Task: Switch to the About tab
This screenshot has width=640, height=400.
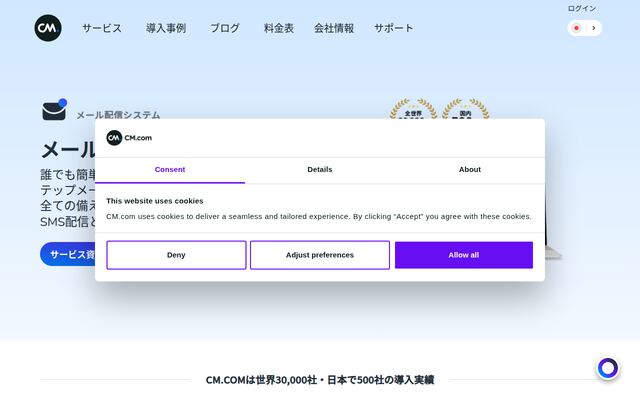Action: 470,170
